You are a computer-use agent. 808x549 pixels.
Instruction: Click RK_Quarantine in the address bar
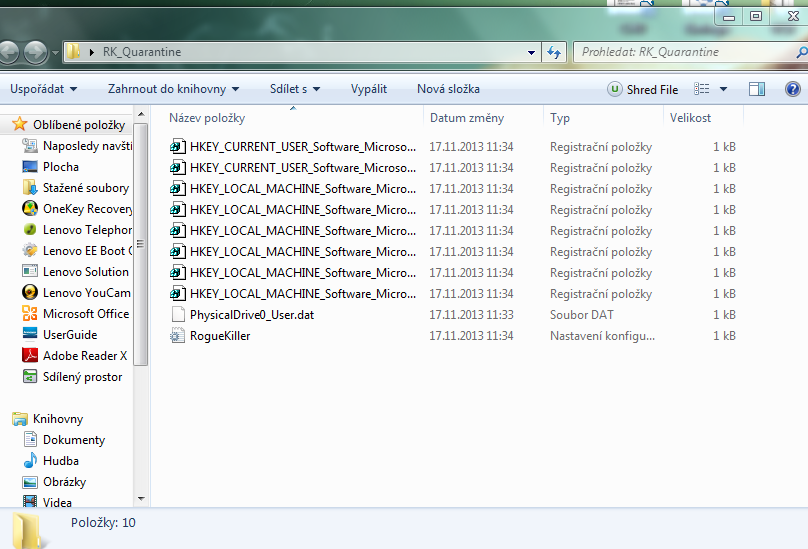click(x=142, y=52)
